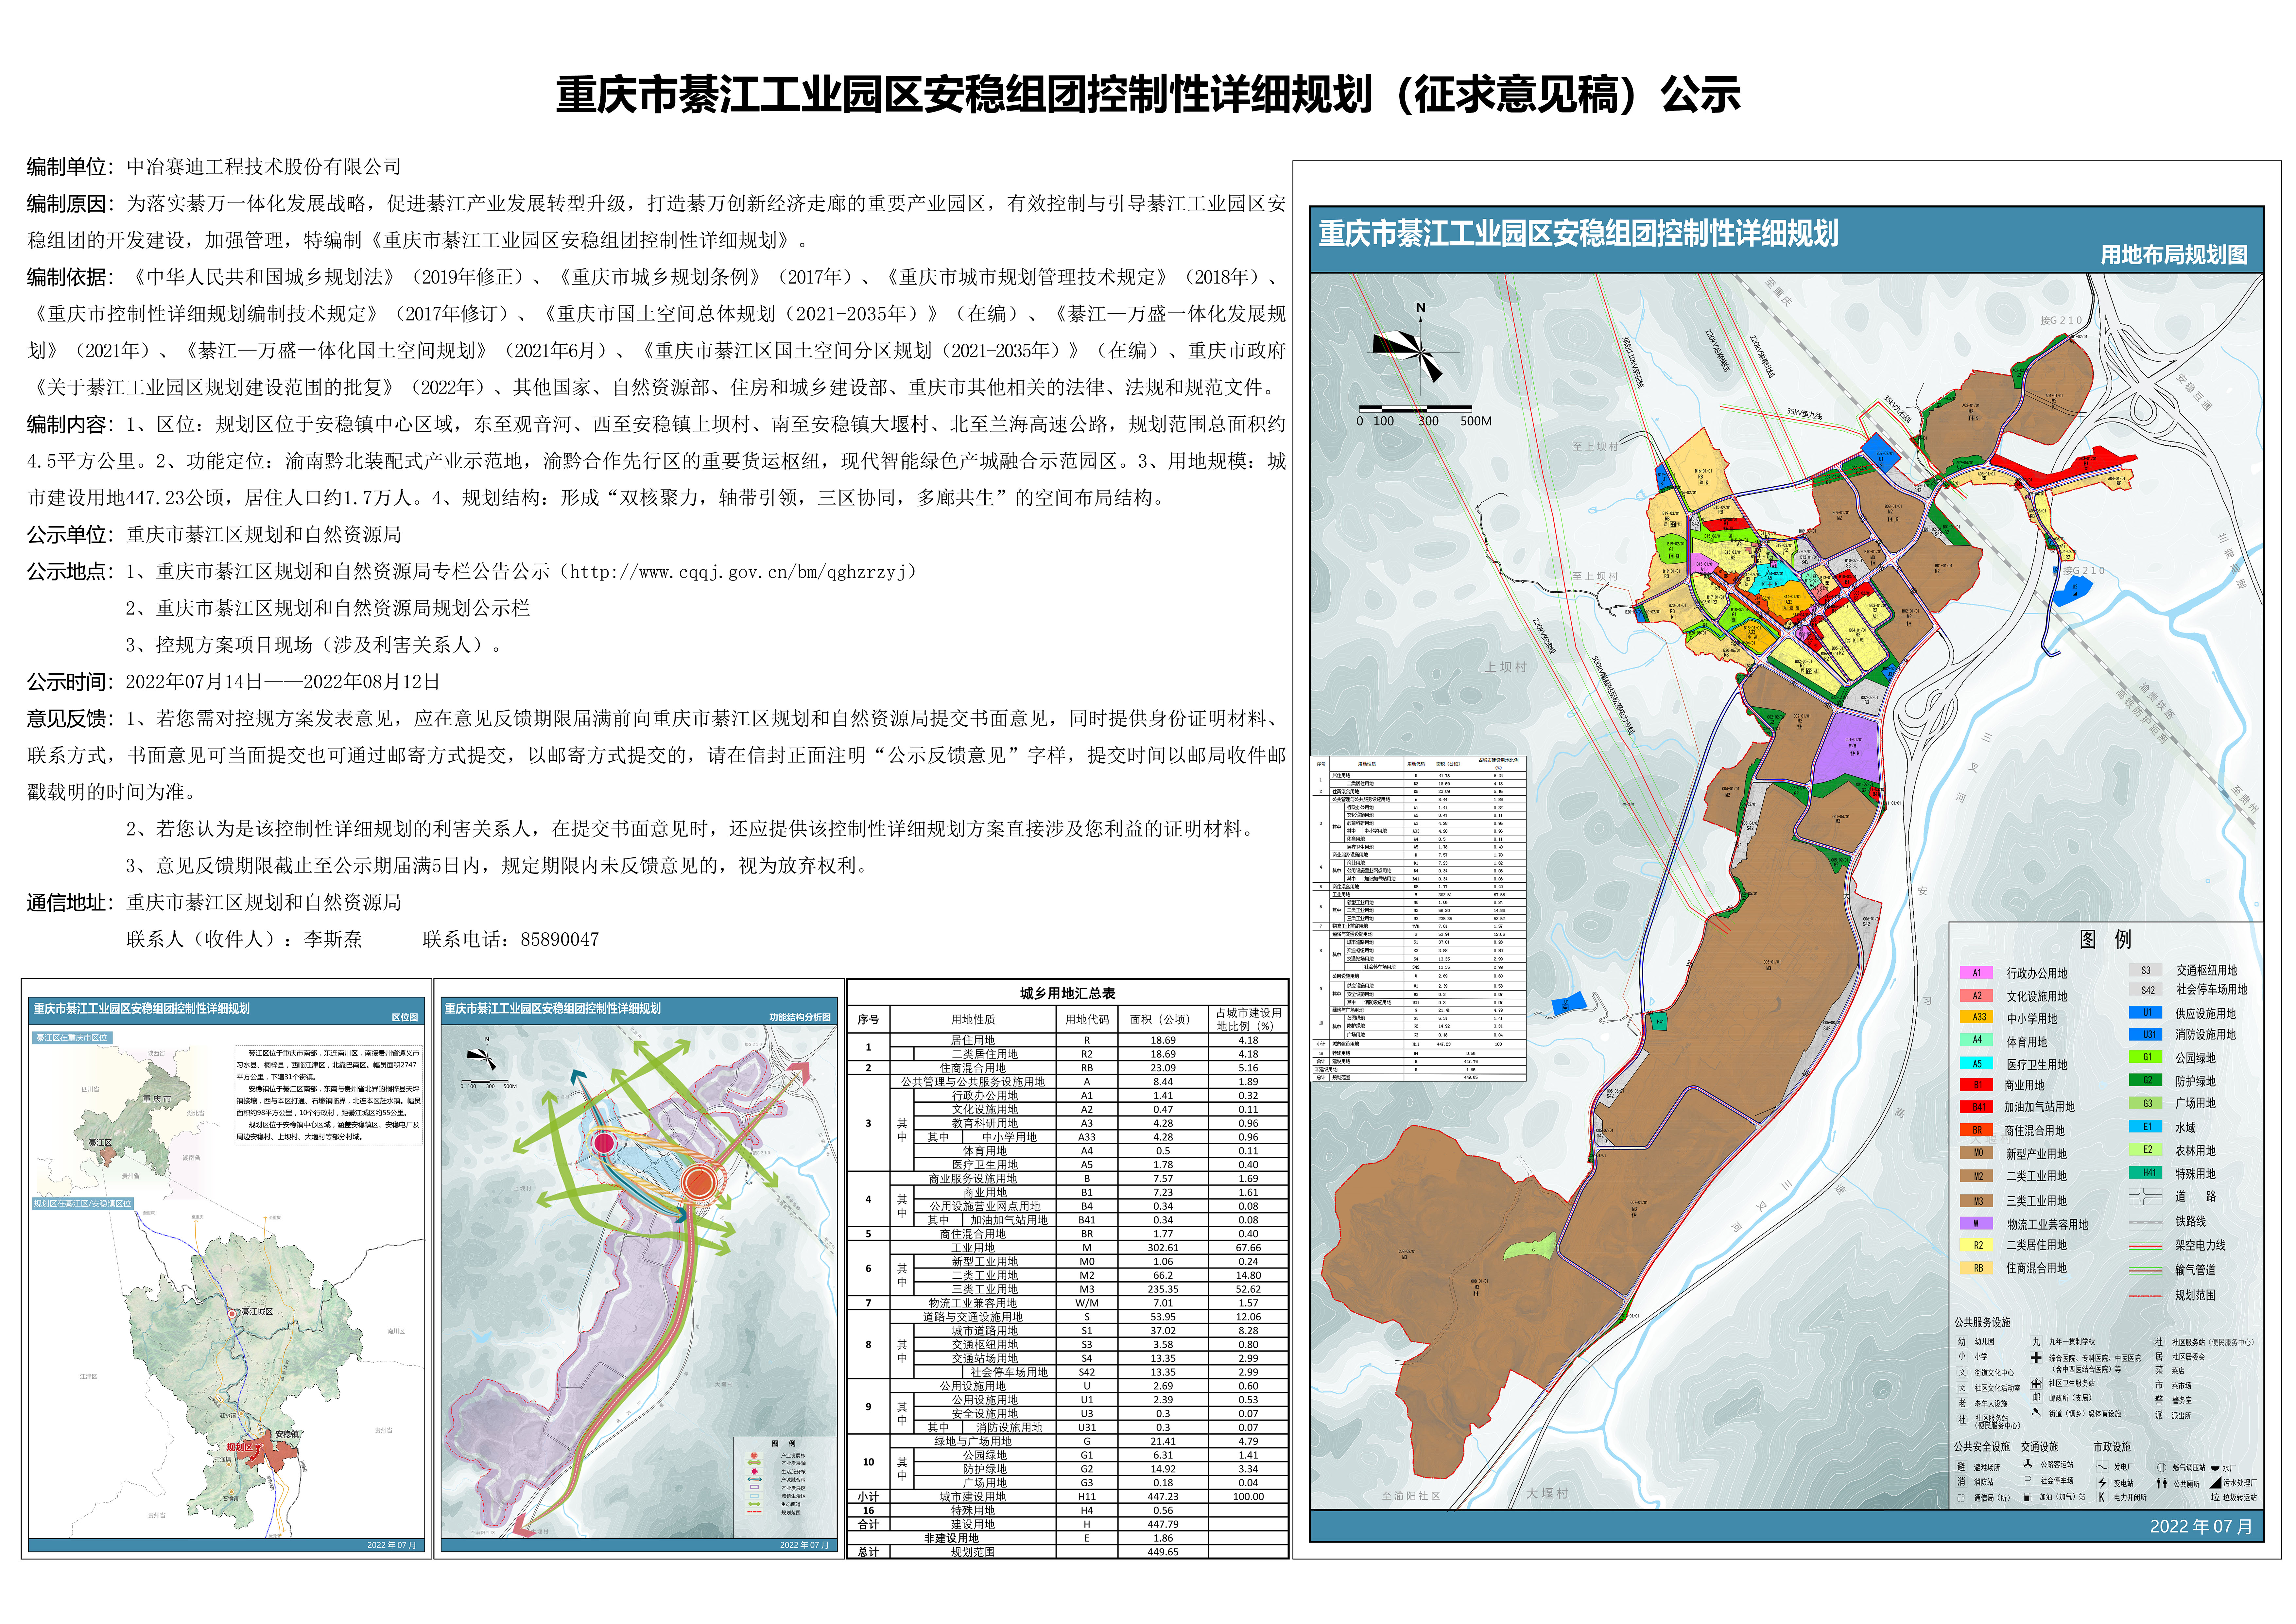Click the R2 二类居住用地 yellow swatch
The height and width of the screenshot is (1624, 2296).
tap(1977, 1245)
